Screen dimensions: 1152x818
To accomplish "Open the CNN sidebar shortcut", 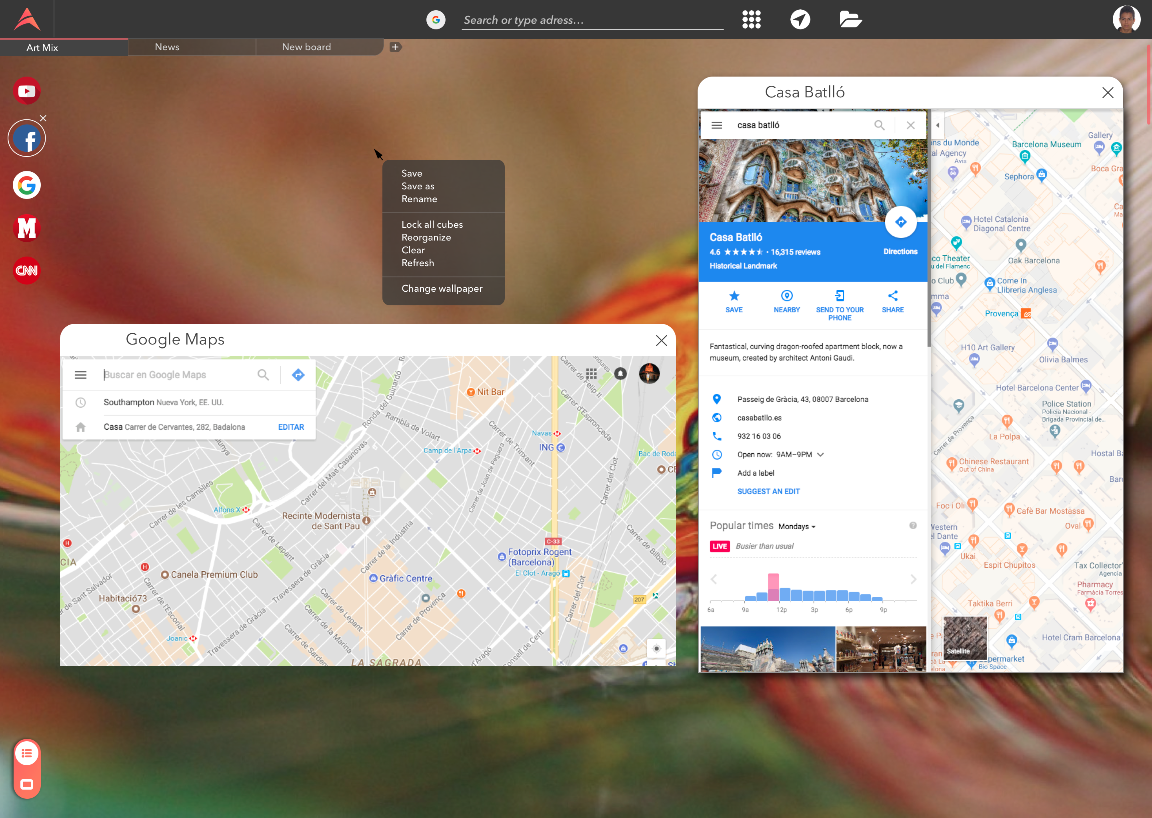I will click(x=26, y=270).
